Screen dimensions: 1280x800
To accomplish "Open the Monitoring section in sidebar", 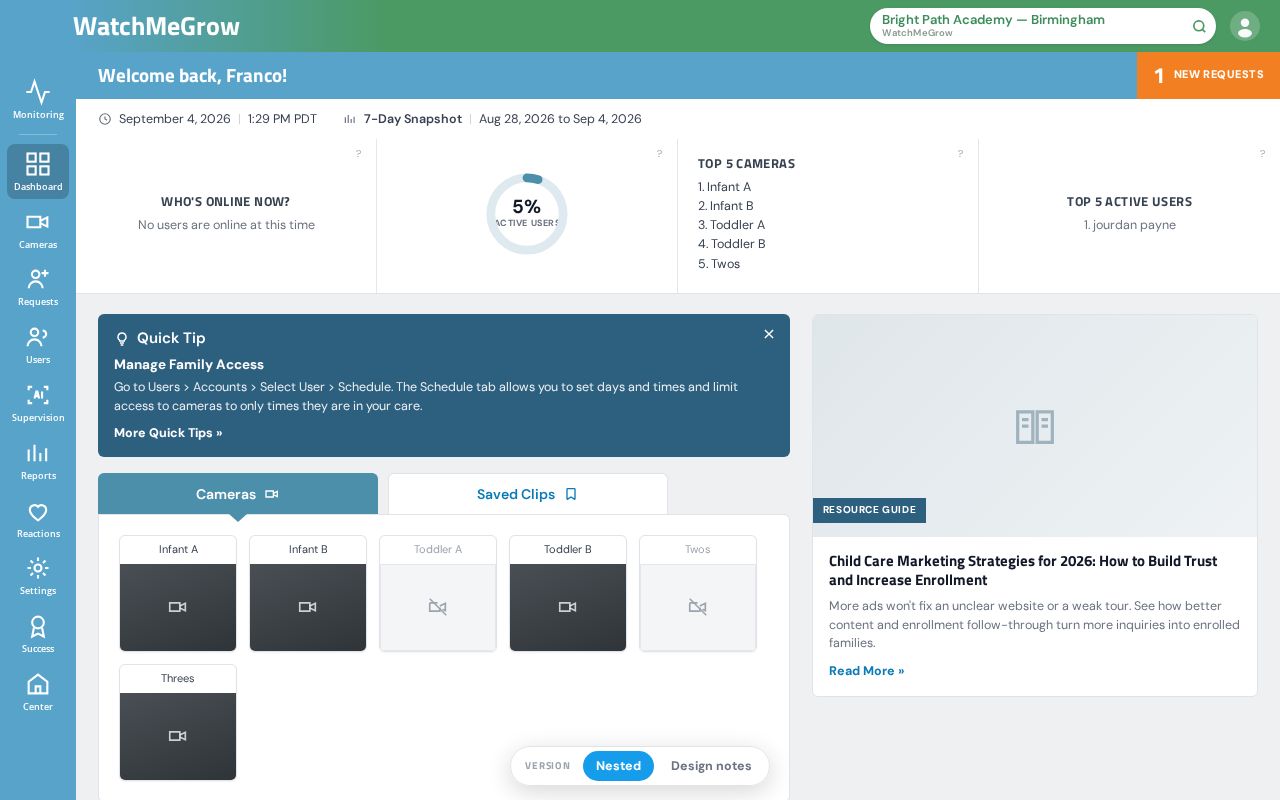I will pyautogui.click(x=38, y=100).
